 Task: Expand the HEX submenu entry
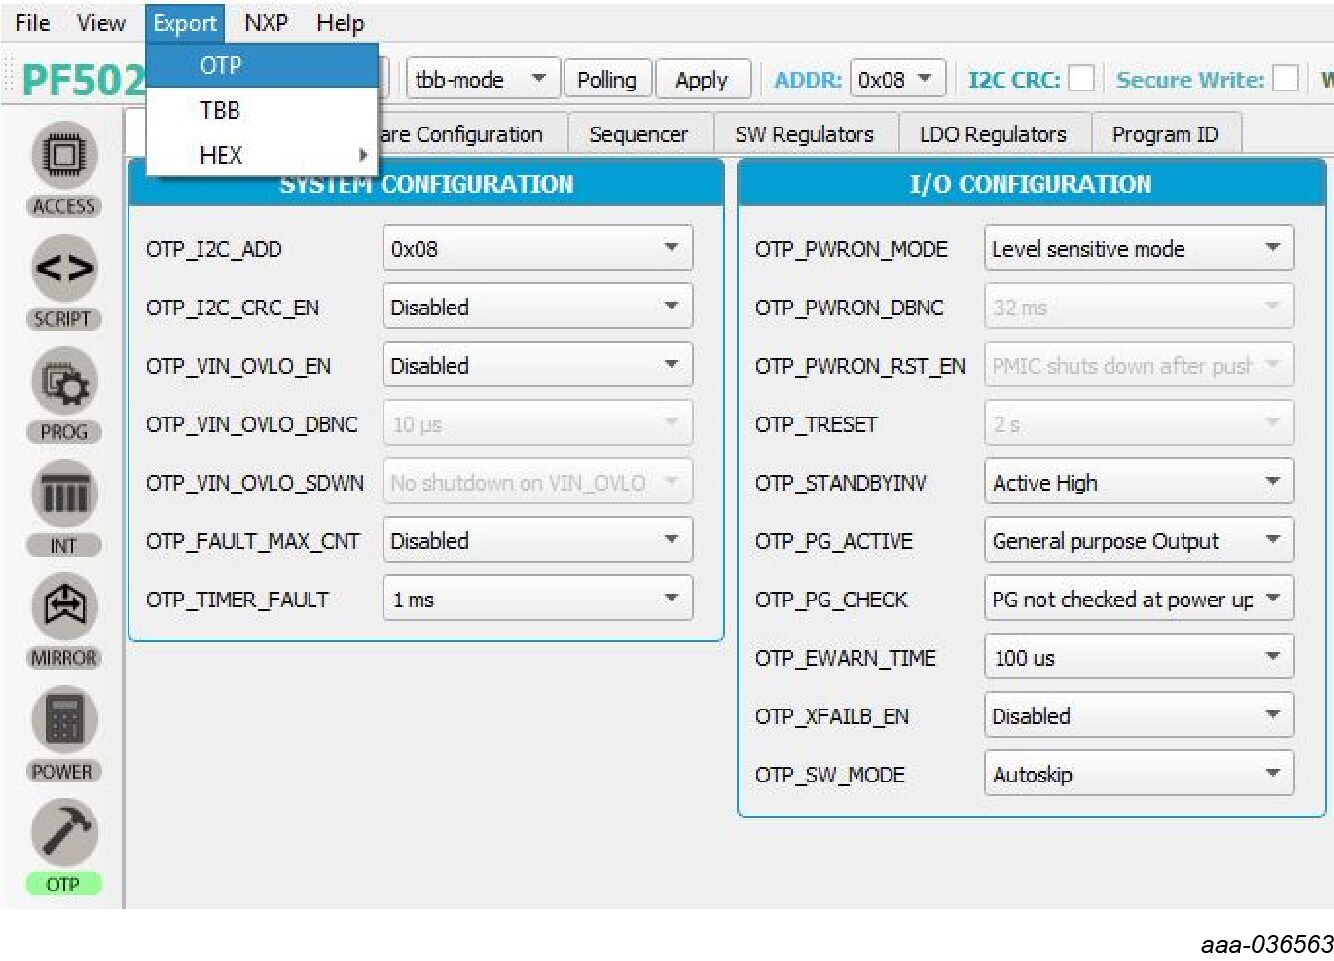221,155
